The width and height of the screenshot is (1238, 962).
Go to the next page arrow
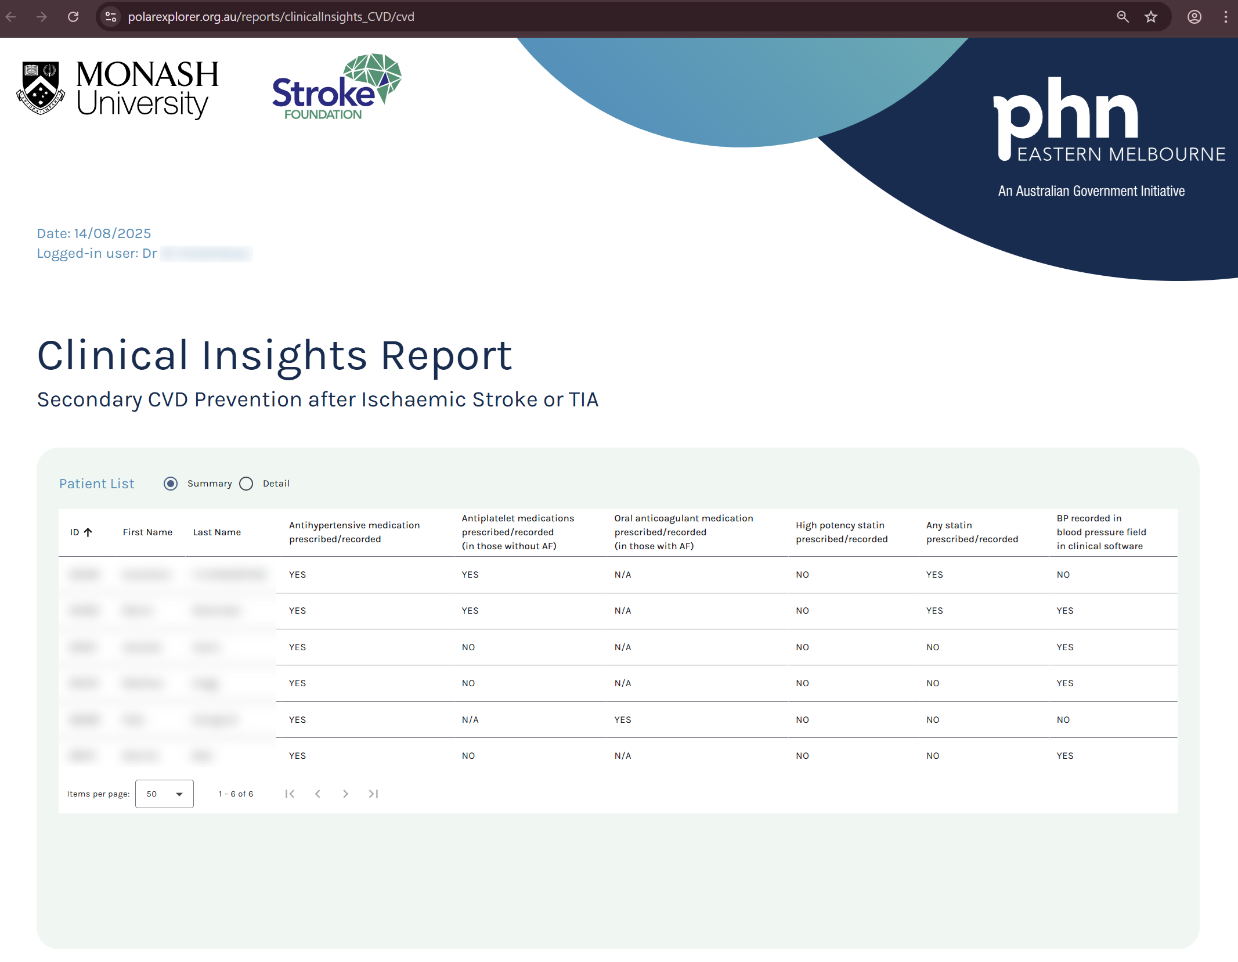click(x=345, y=794)
